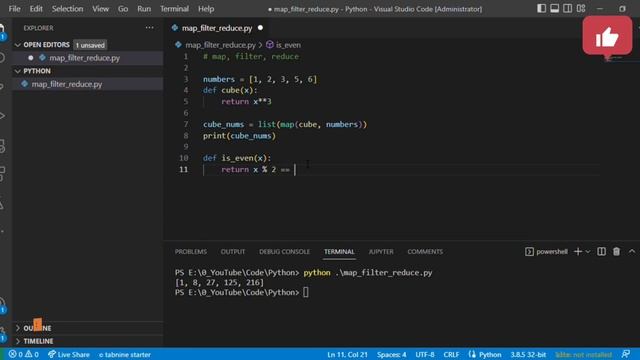The image size is (640, 360).
Task: Change line ending via CRLF
Action: pyautogui.click(x=451, y=354)
